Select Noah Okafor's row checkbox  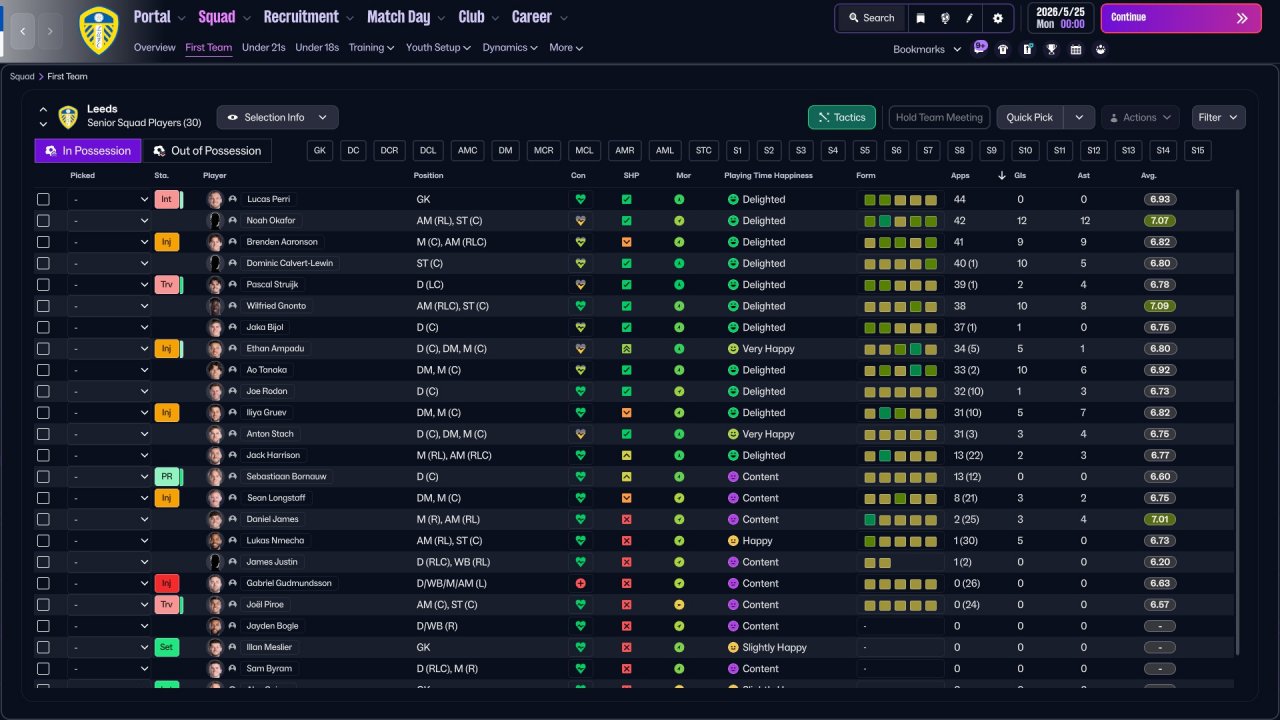click(x=43, y=221)
